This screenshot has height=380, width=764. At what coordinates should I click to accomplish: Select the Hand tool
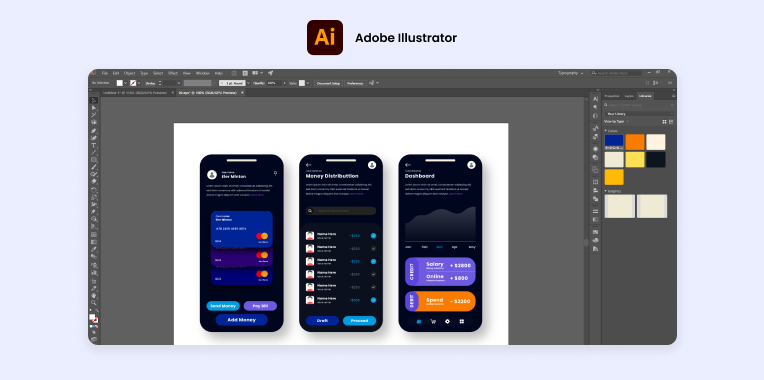point(94,296)
